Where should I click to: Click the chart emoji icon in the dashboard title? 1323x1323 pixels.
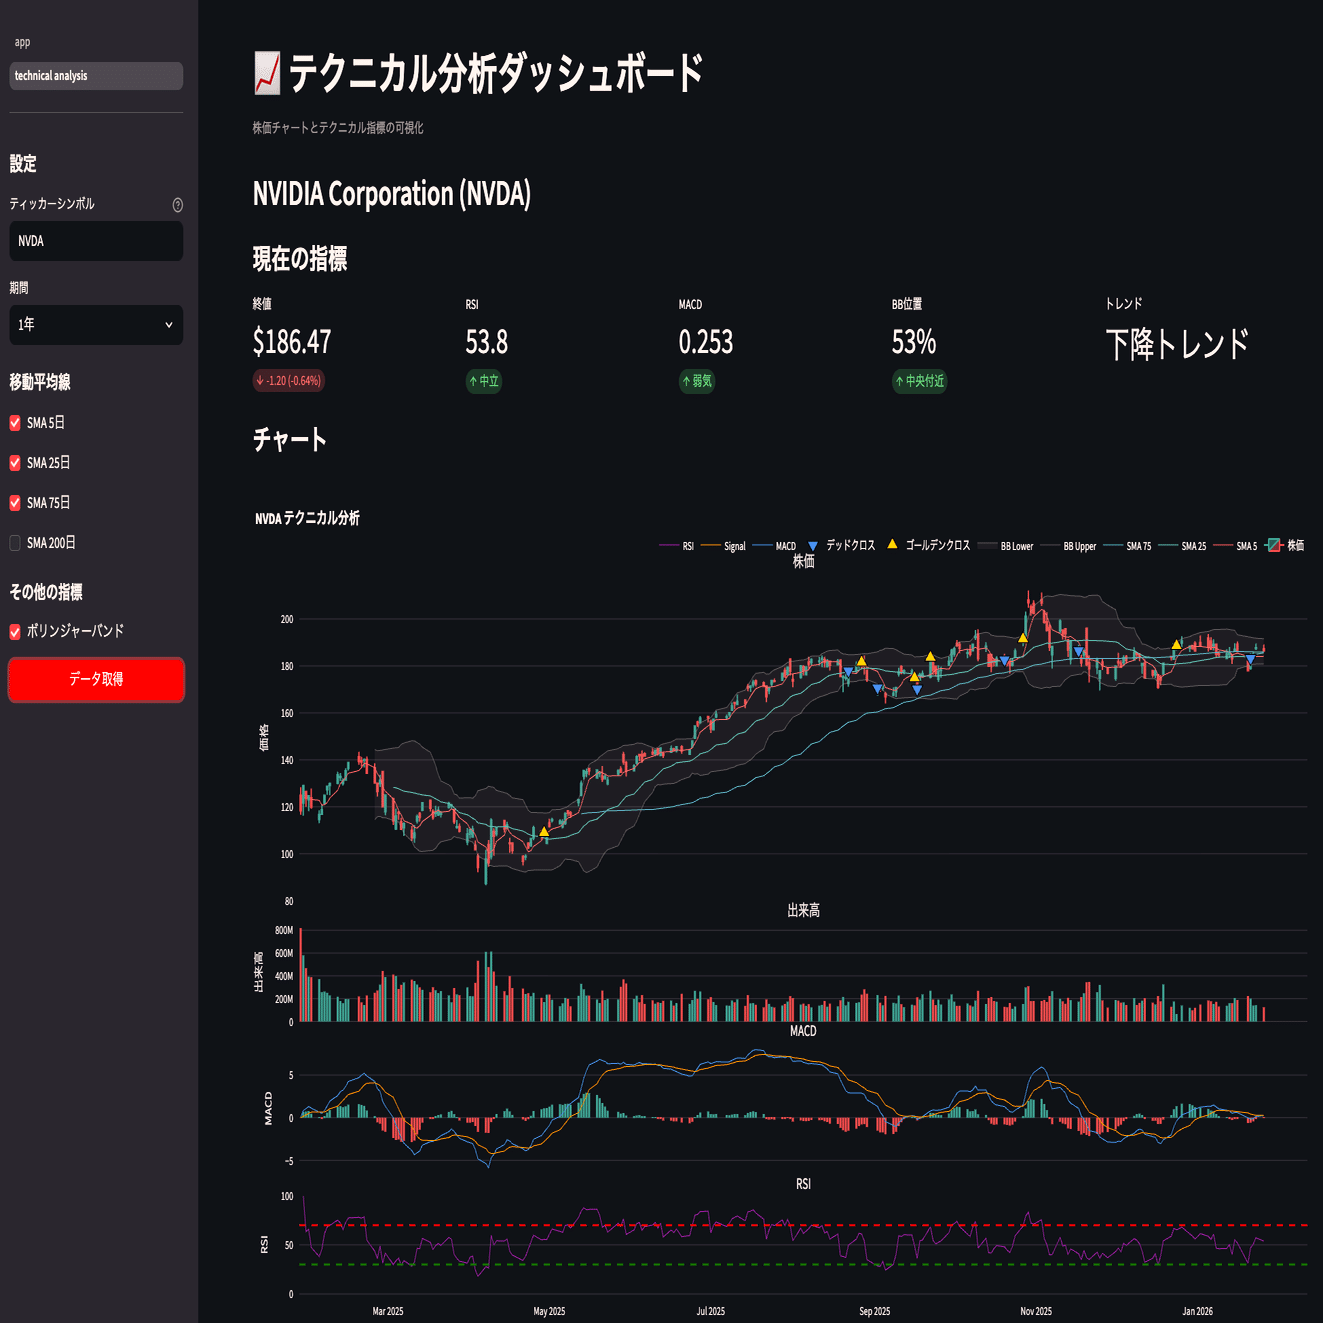267,74
